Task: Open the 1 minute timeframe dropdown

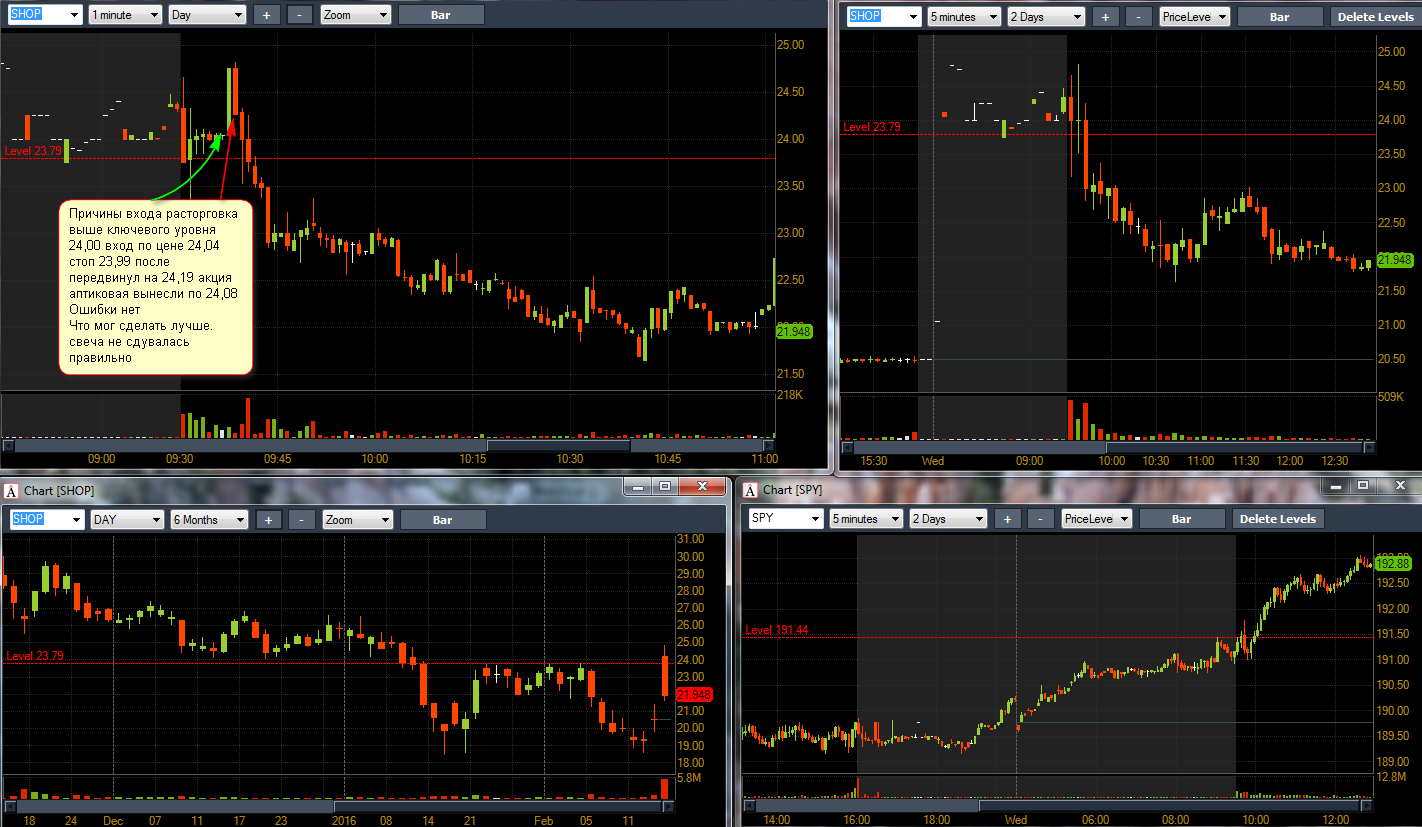Action: (x=125, y=15)
